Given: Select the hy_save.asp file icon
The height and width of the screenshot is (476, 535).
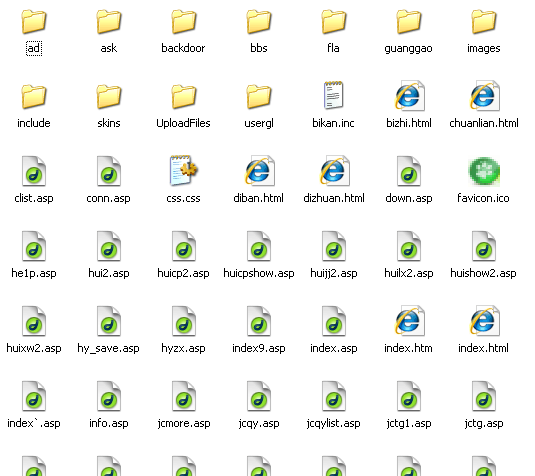Looking at the screenshot, I should point(109,321).
